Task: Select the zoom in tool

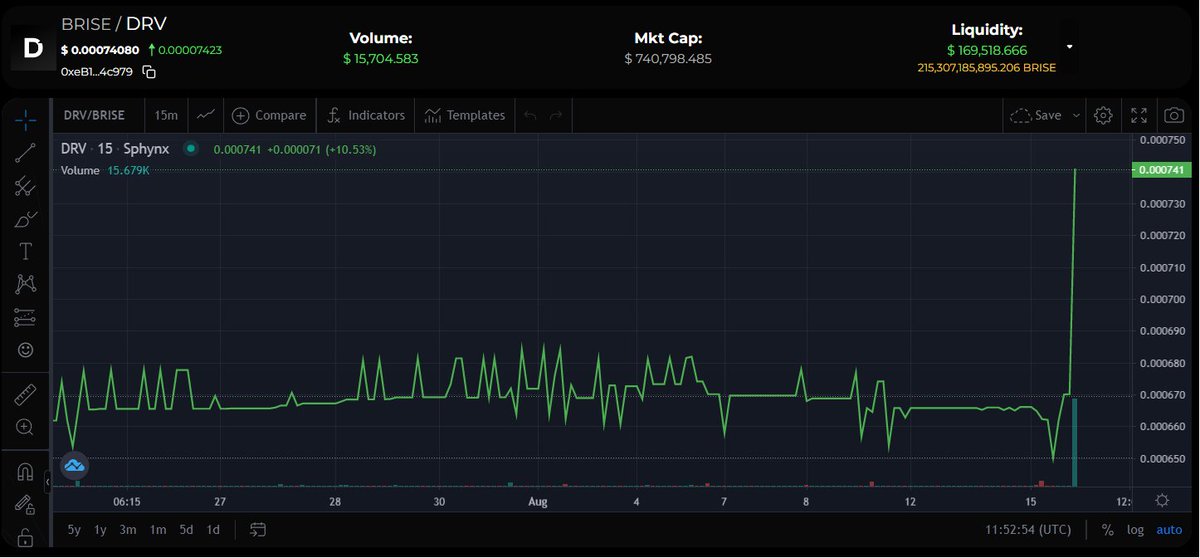Action: 26,427
